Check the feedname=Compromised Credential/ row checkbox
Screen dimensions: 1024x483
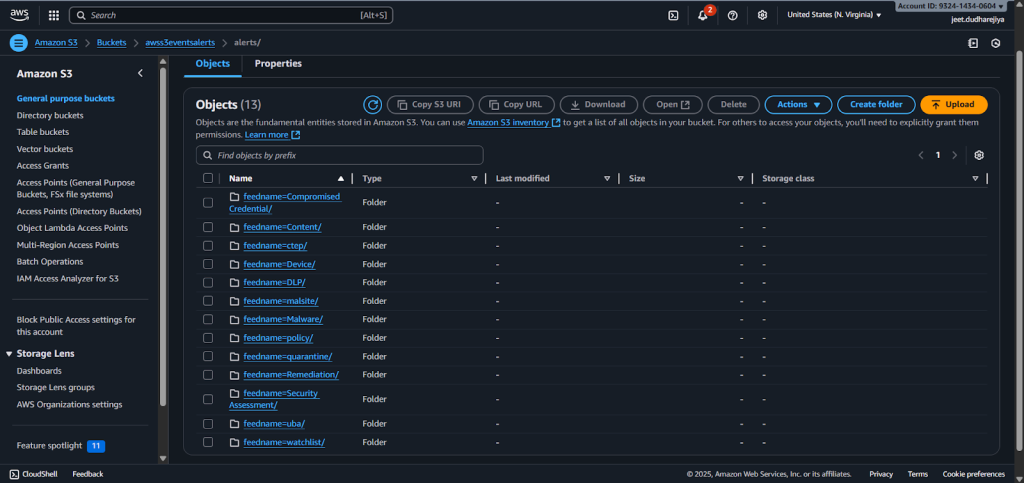click(208, 203)
